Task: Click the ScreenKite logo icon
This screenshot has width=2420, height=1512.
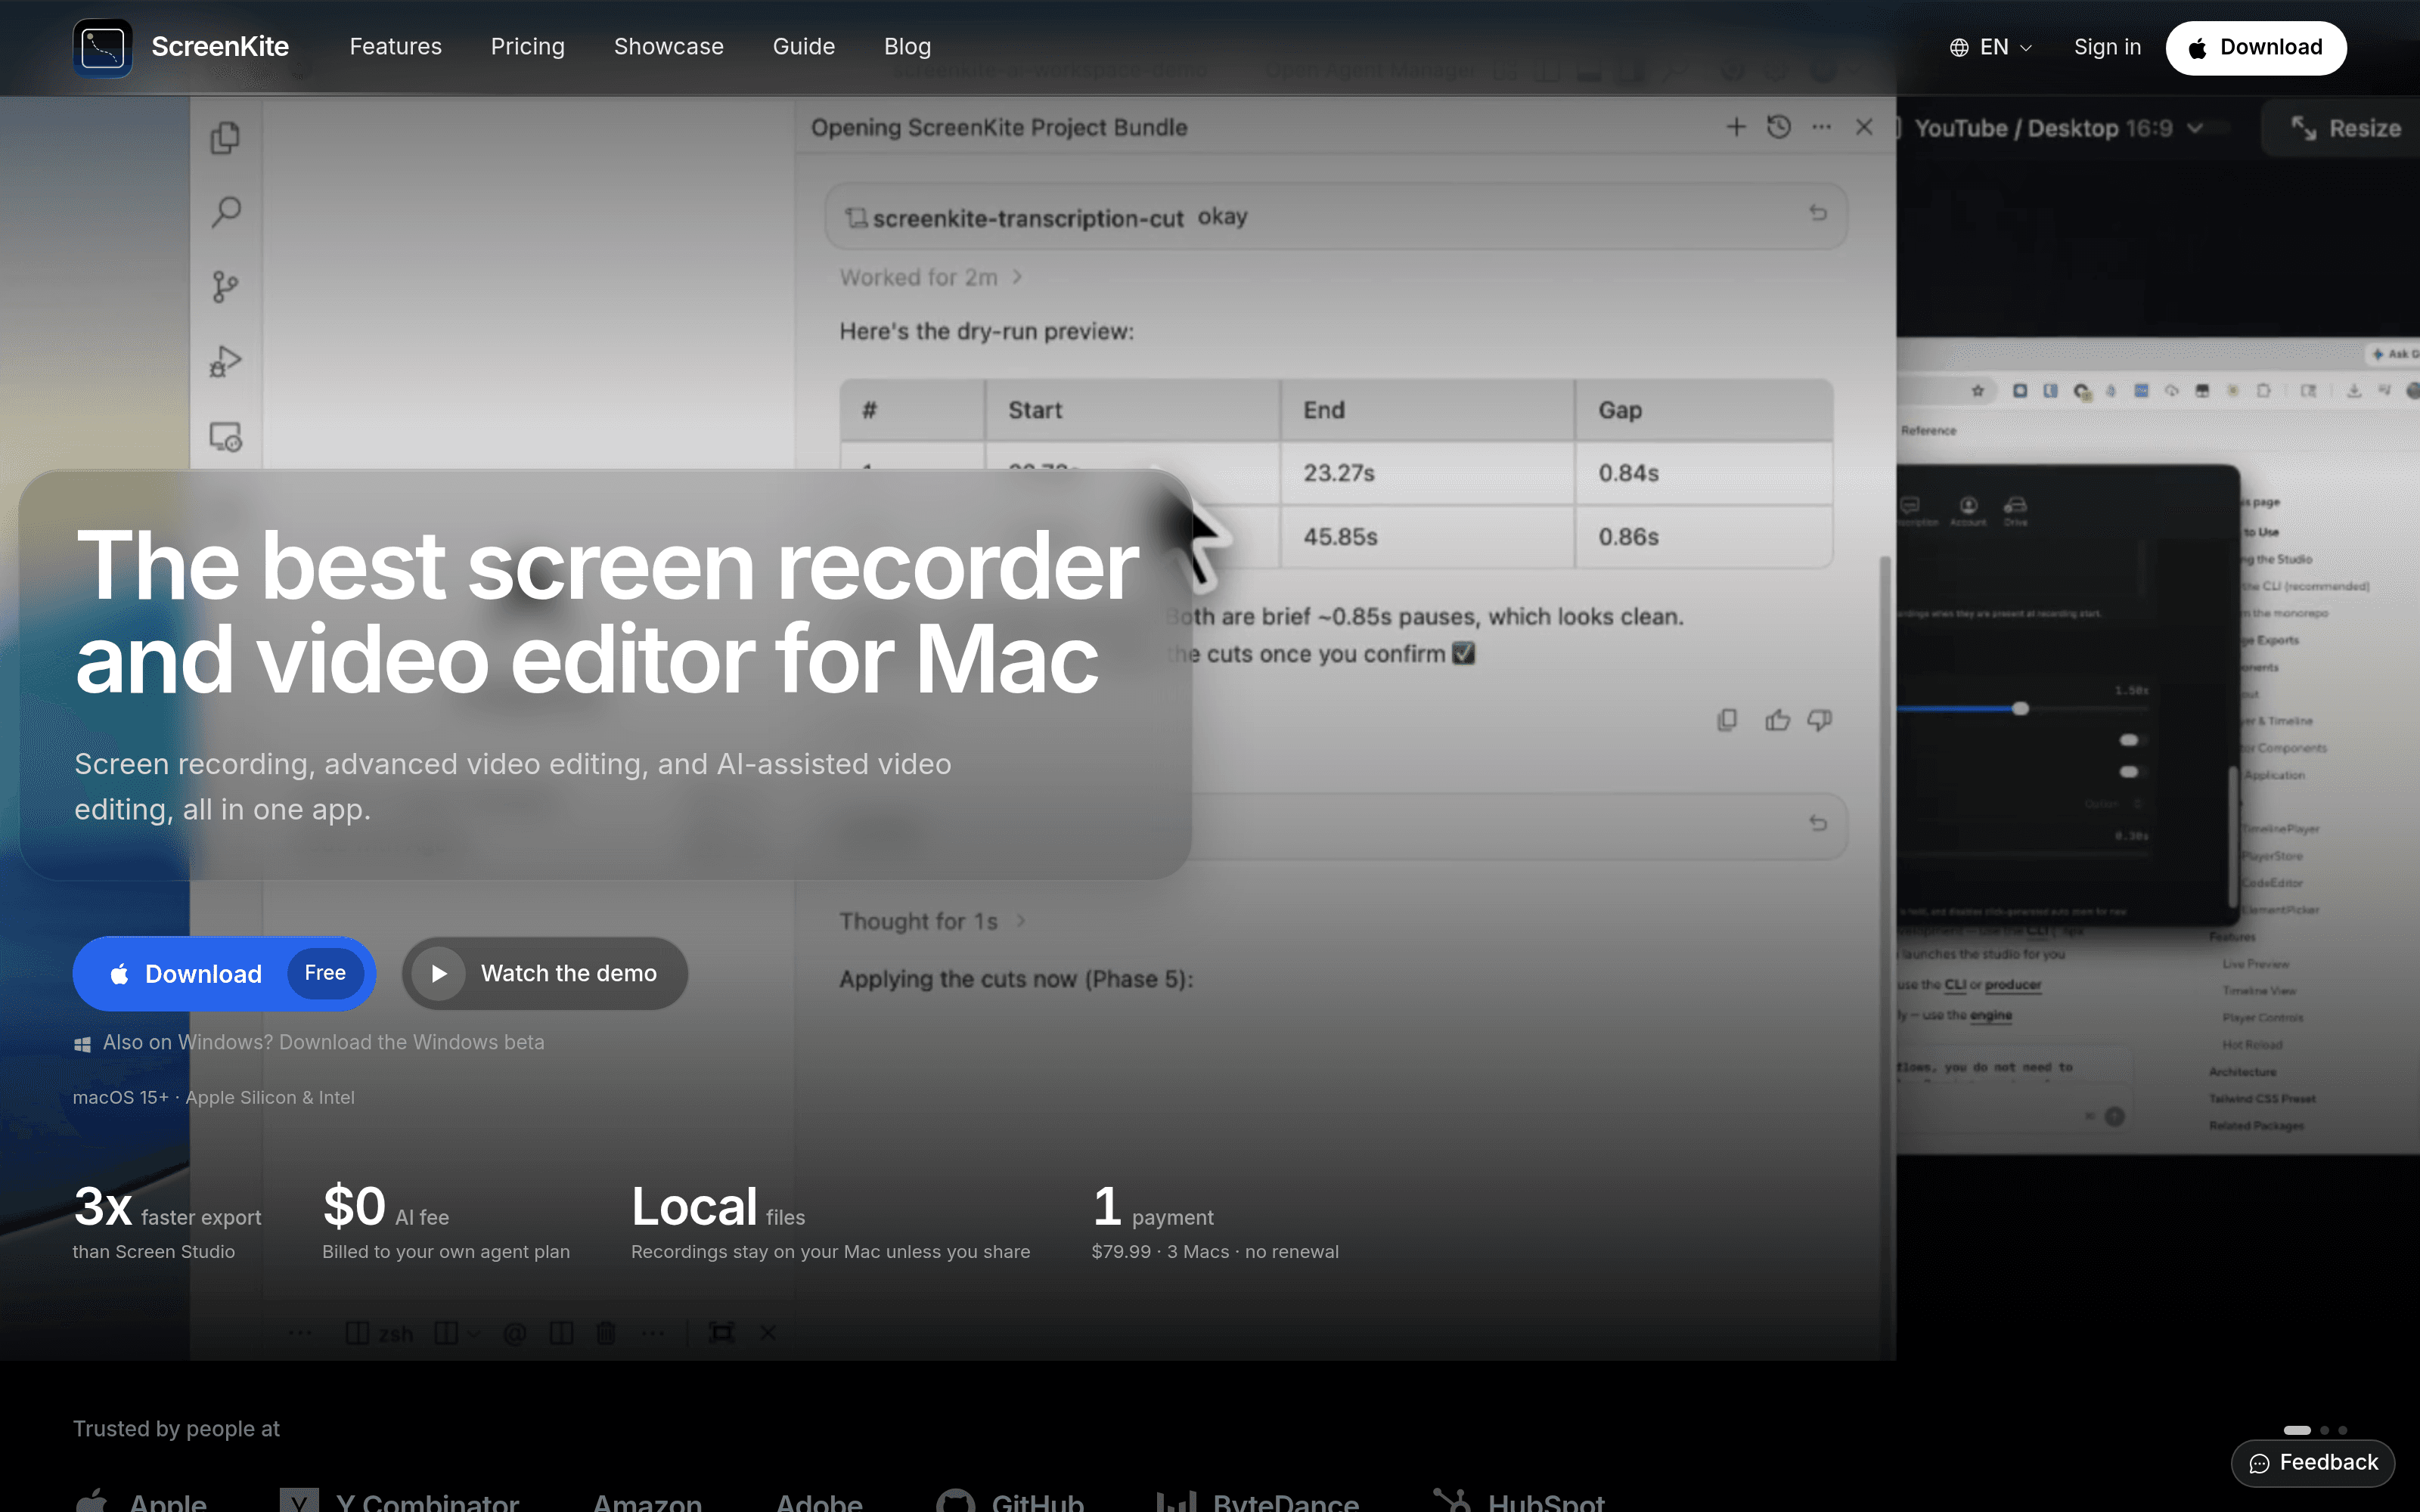Action: (x=102, y=47)
